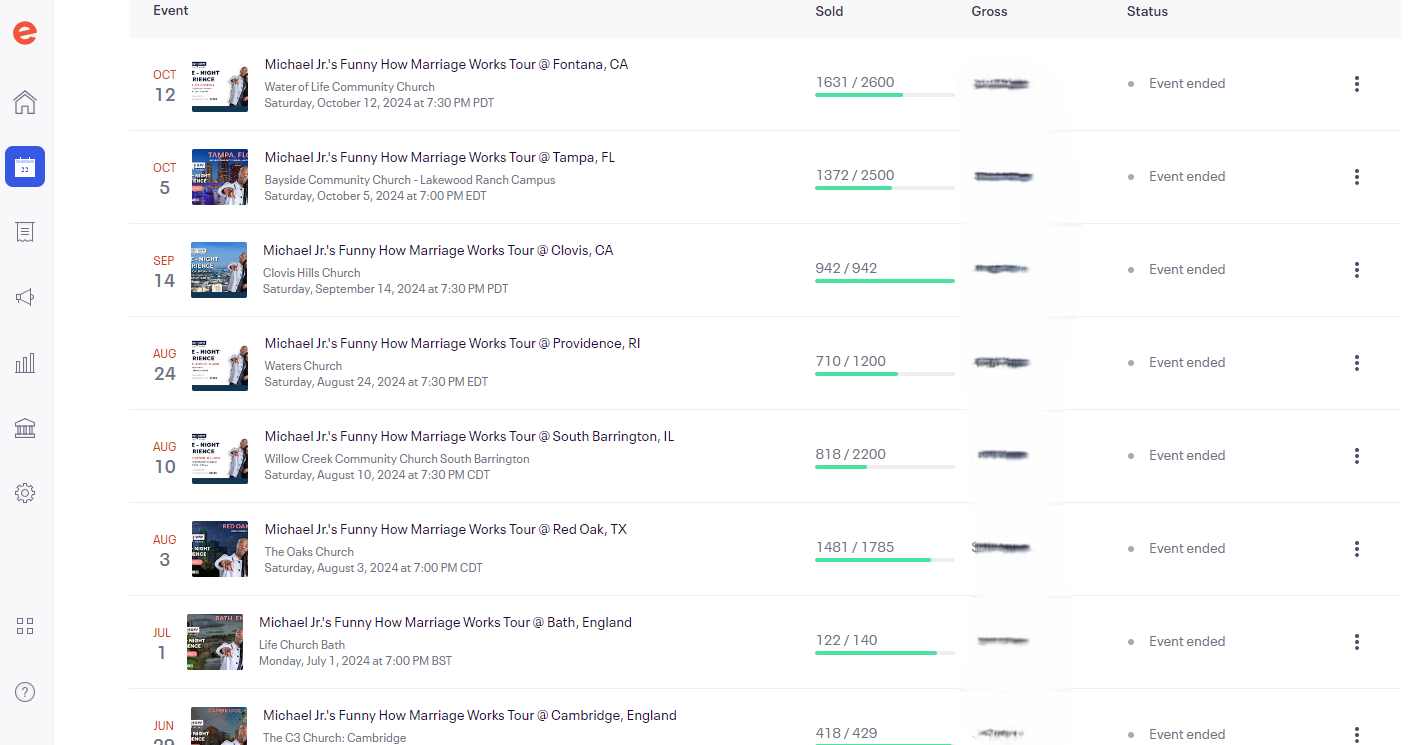Click the Fontana 1631 / 2600 sold progress bar
Viewport: 1409px width, 745px height.
tap(884, 95)
